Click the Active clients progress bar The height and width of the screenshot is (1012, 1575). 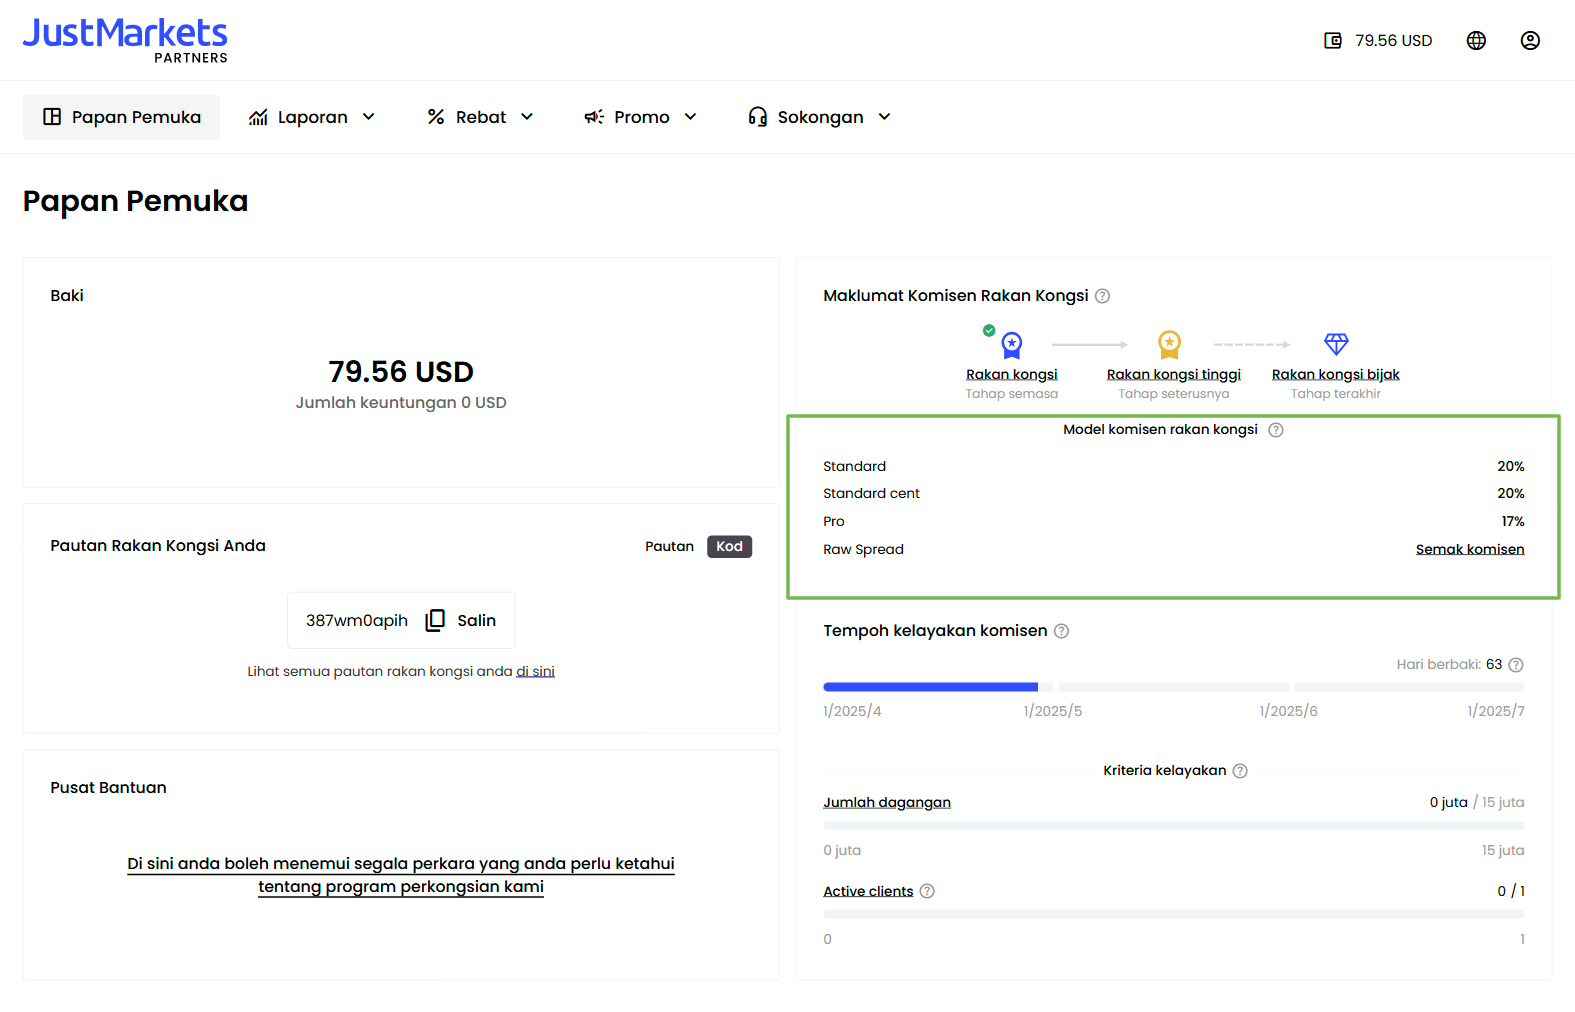coord(1174,915)
